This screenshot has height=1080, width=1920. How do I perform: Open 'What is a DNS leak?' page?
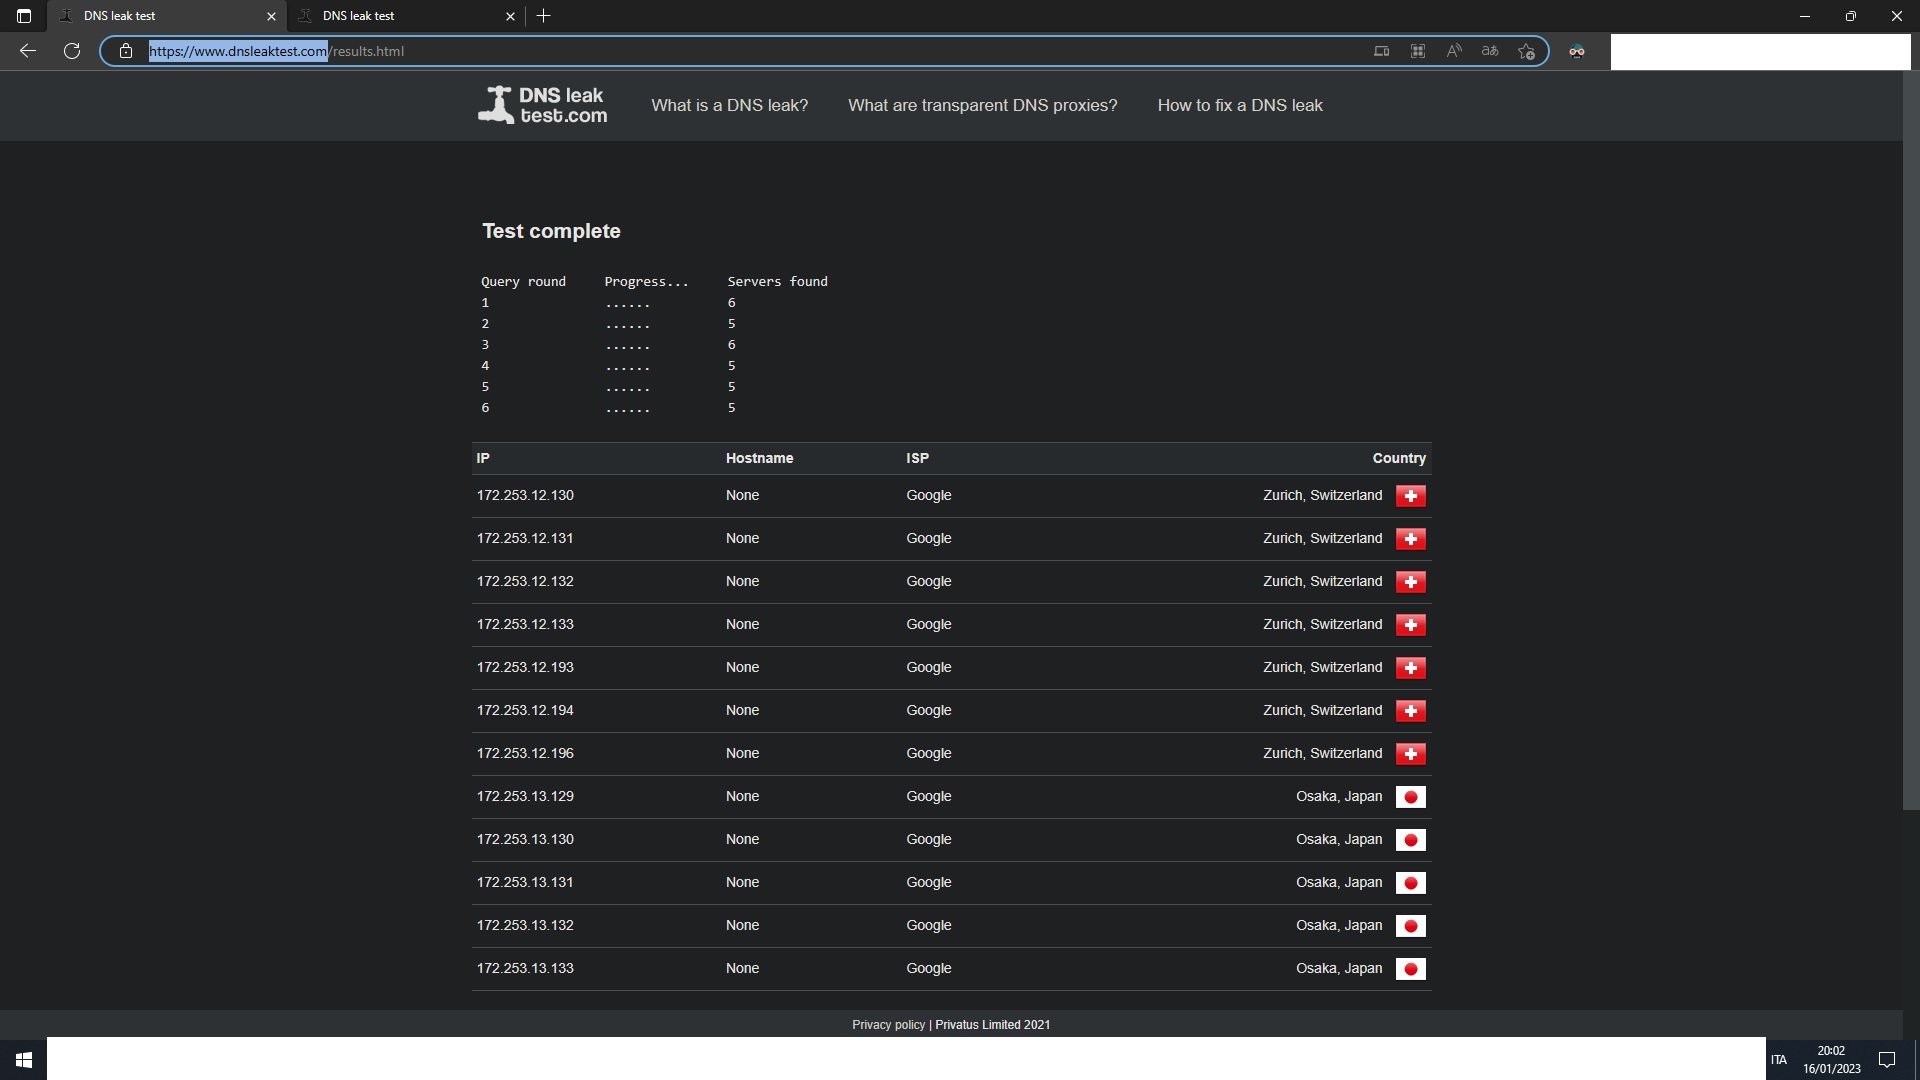(730, 105)
